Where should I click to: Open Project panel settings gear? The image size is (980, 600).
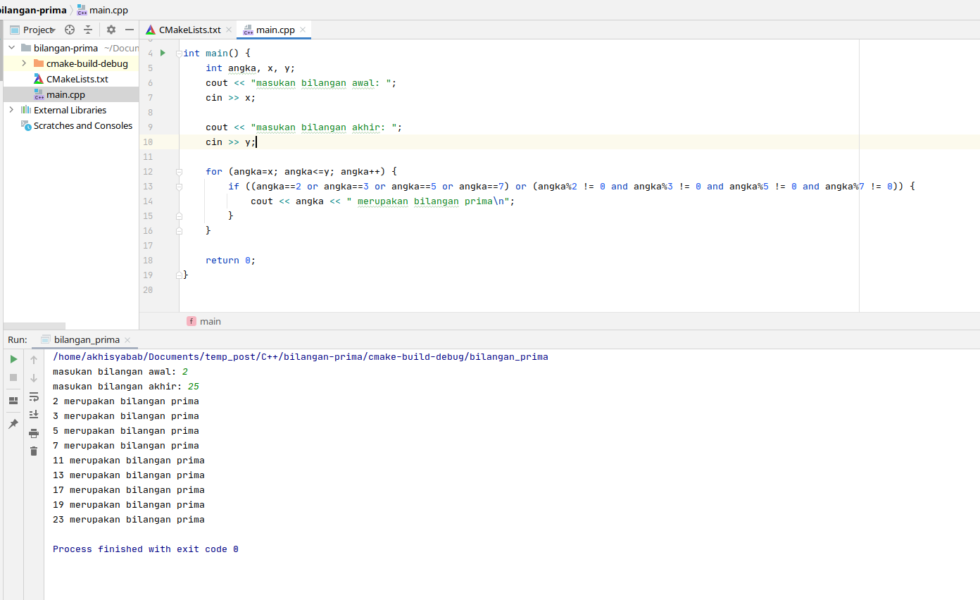(x=111, y=30)
